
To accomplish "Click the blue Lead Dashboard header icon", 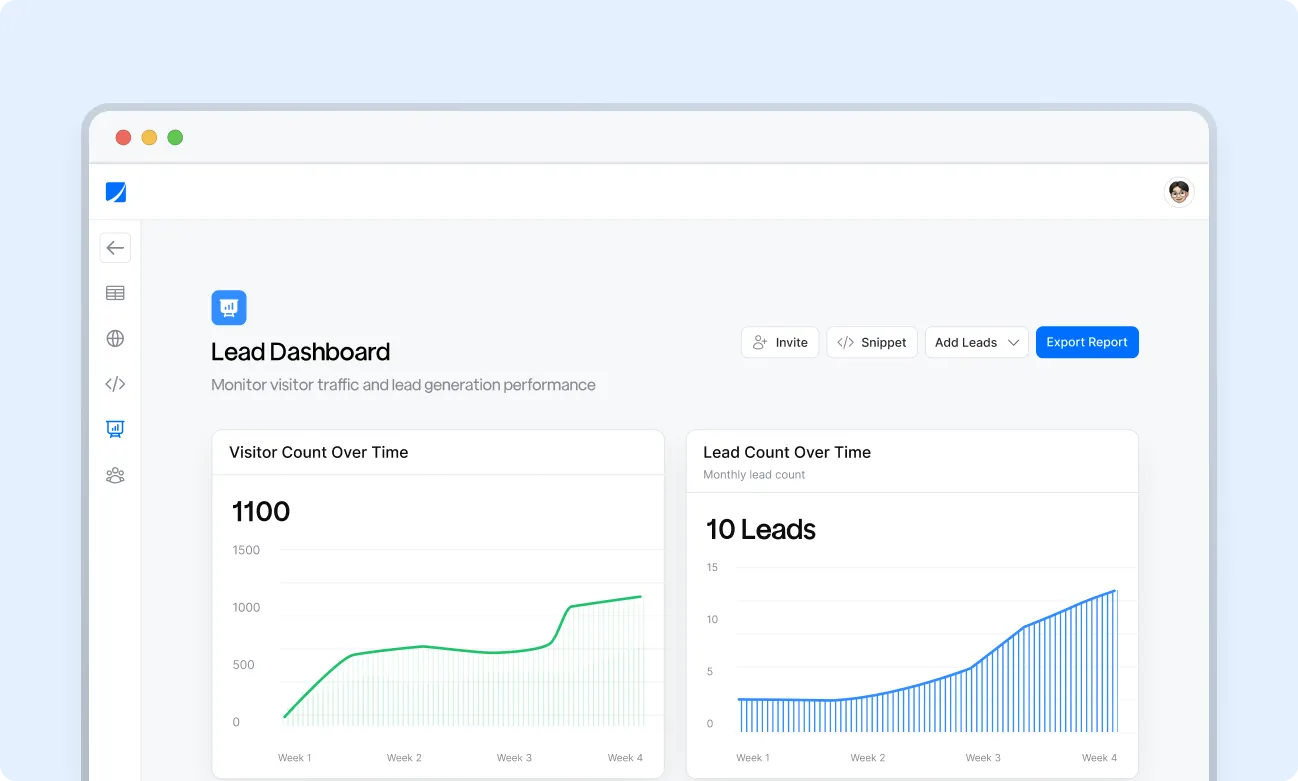I will (x=229, y=308).
